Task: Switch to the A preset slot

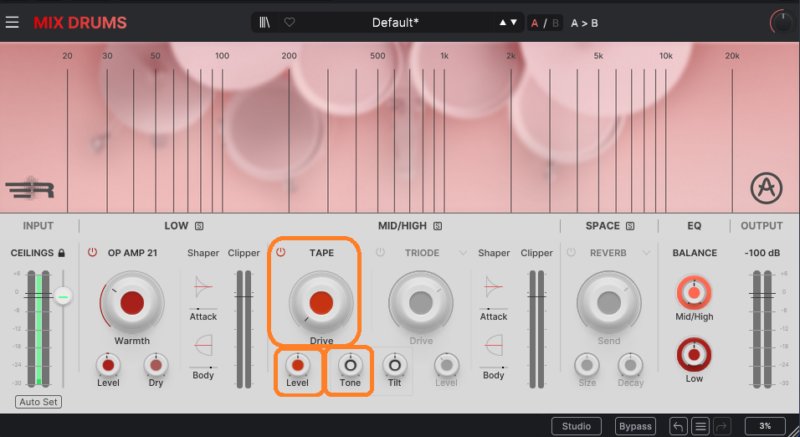Action: pyautogui.click(x=534, y=22)
